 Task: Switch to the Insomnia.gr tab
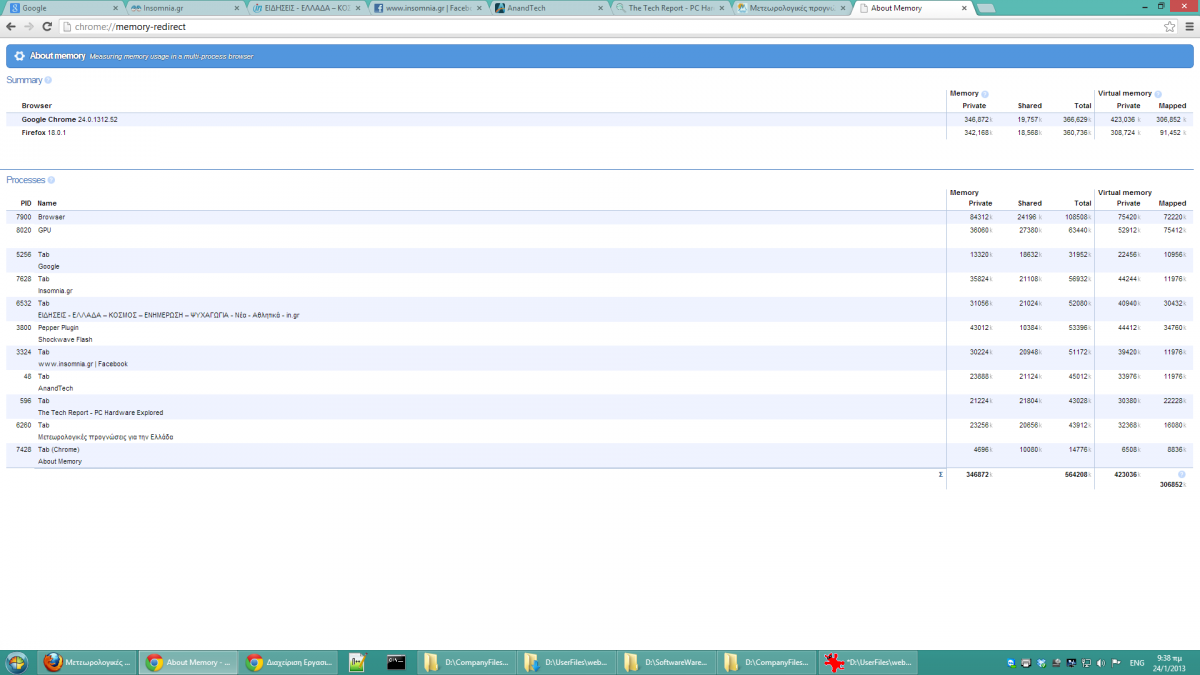[x=184, y=8]
